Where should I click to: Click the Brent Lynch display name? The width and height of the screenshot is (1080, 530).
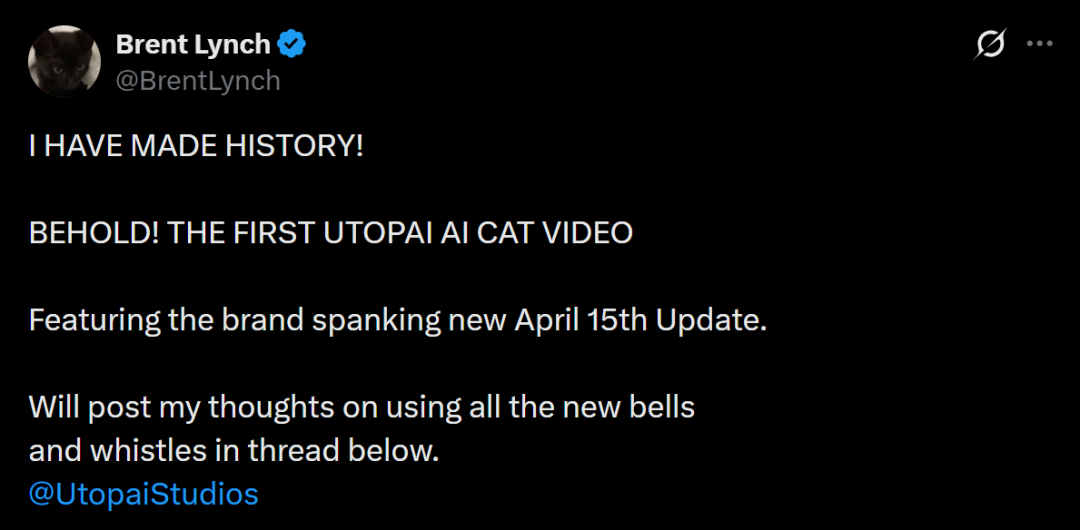pos(193,45)
